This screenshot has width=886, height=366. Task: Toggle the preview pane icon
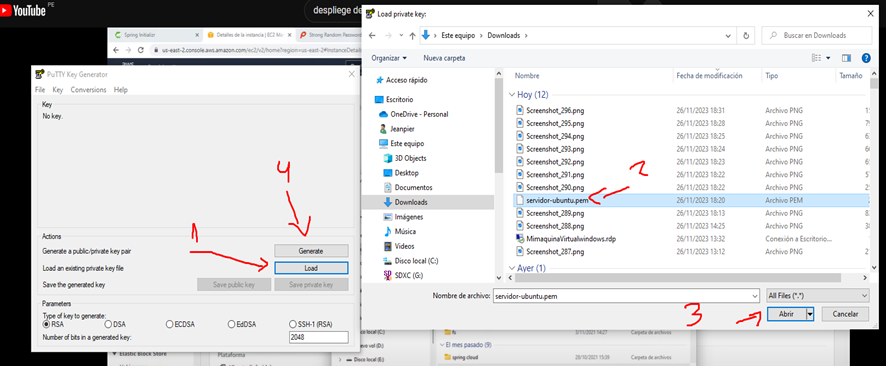click(846, 58)
